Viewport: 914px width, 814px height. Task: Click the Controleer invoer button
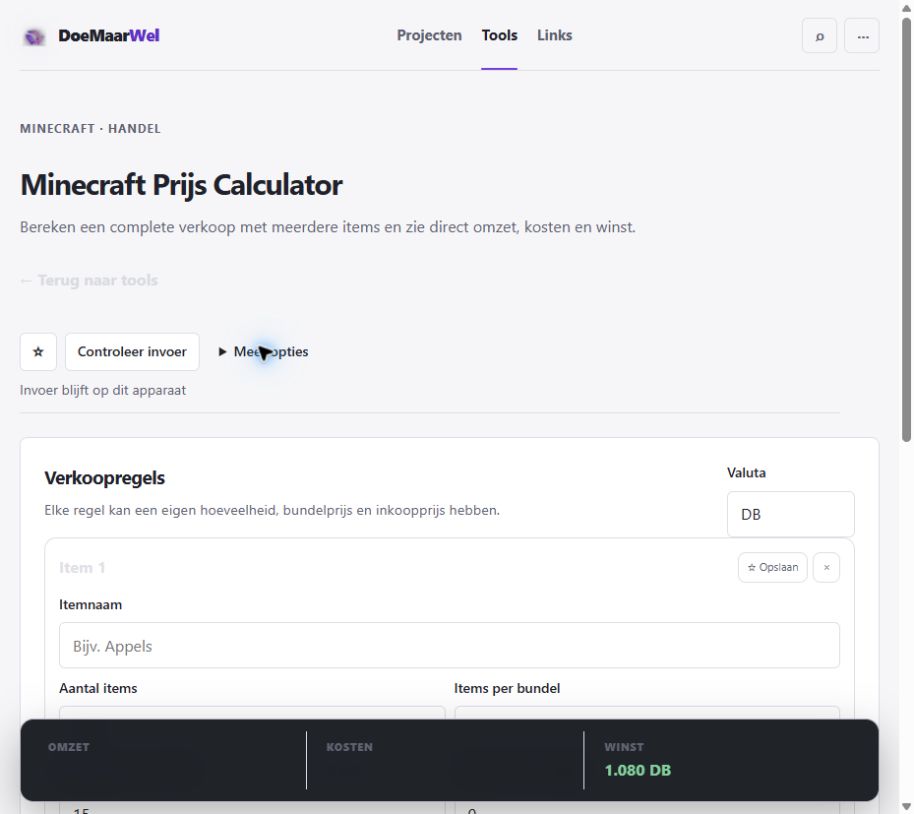(132, 352)
